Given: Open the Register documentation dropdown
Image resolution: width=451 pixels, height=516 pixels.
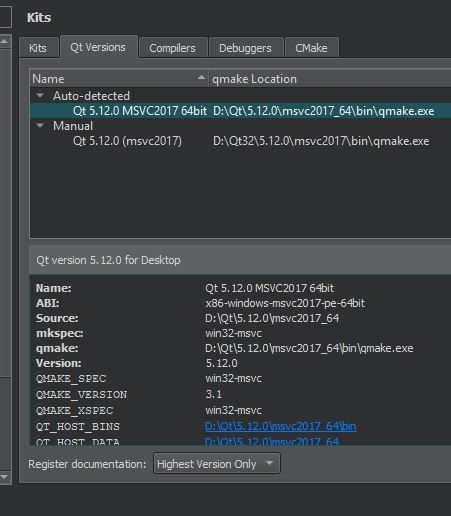Looking at the screenshot, I should 217,464.
